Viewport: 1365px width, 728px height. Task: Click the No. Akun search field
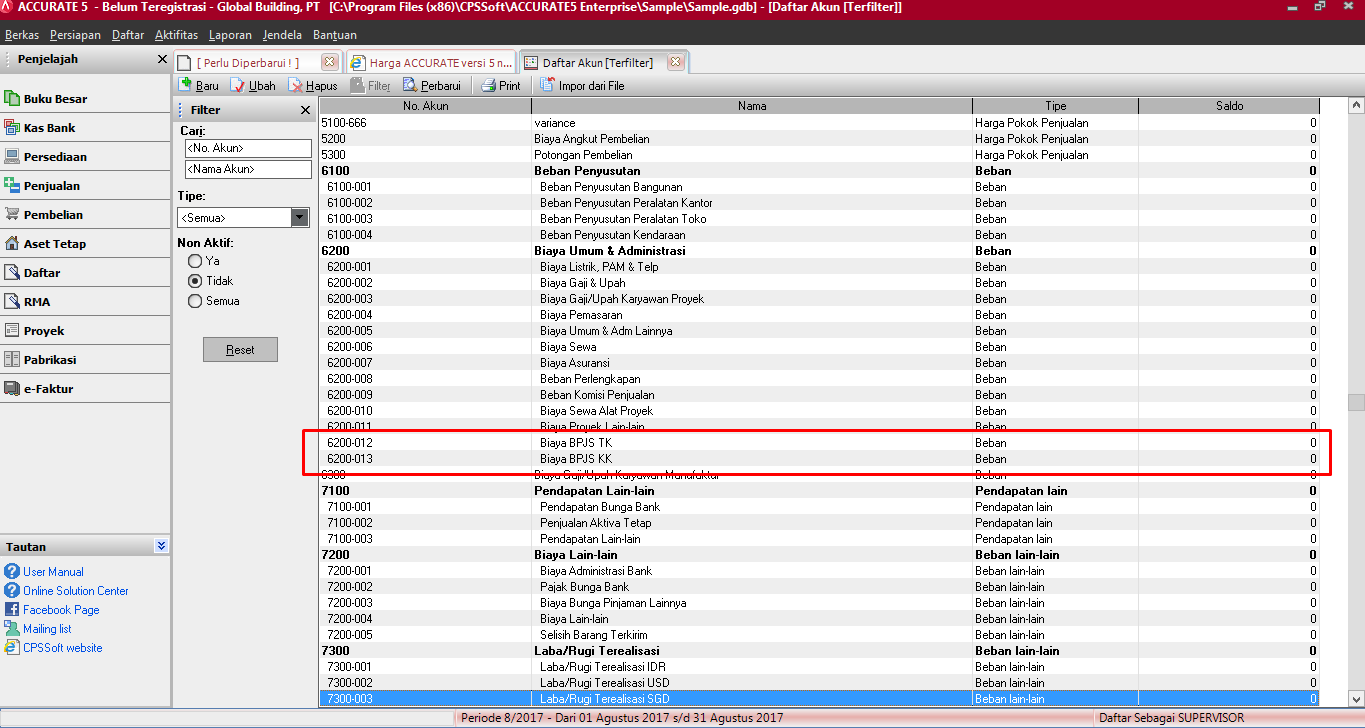(x=248, y=148)
